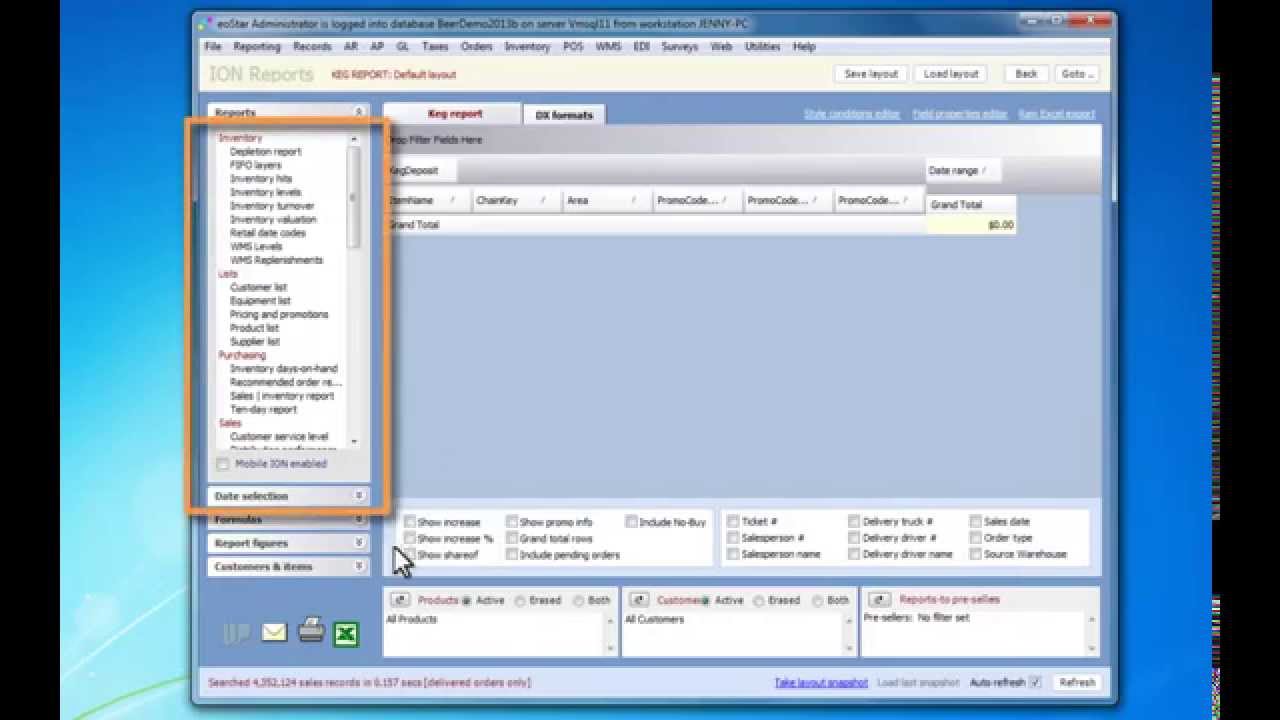Tick the Show promo info checkbox
Viewport: 1280px width, 720px height.
(512, 522)
